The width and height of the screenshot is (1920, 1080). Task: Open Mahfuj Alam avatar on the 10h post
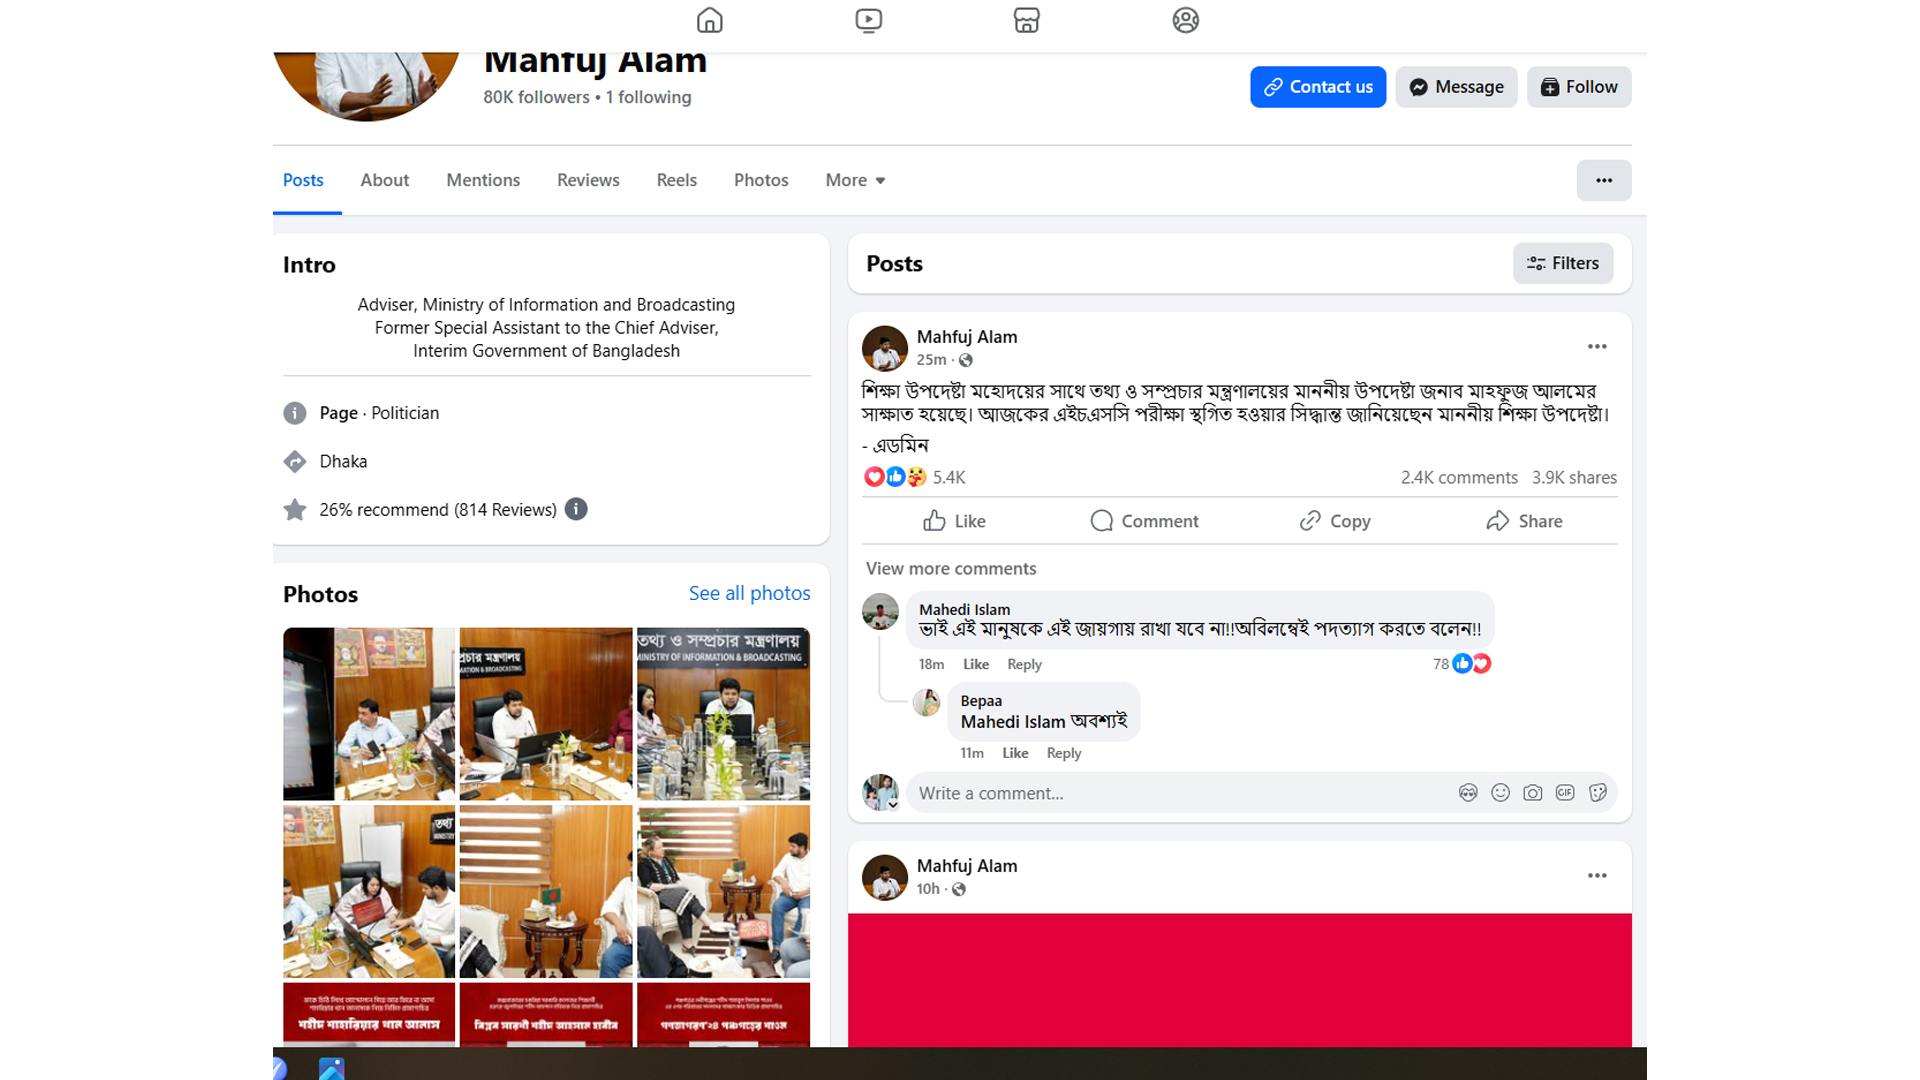click(884, 877)
